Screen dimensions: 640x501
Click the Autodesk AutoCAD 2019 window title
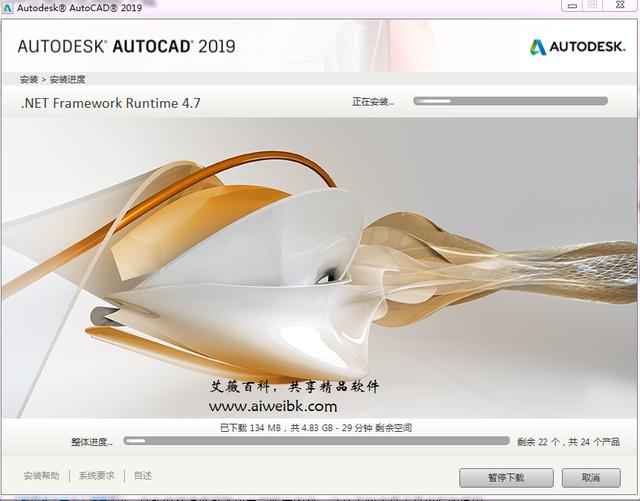tap(80, 7)
